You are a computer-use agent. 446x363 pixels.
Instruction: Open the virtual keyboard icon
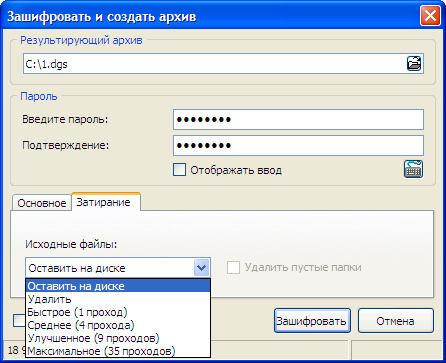(x=413, y=169)
